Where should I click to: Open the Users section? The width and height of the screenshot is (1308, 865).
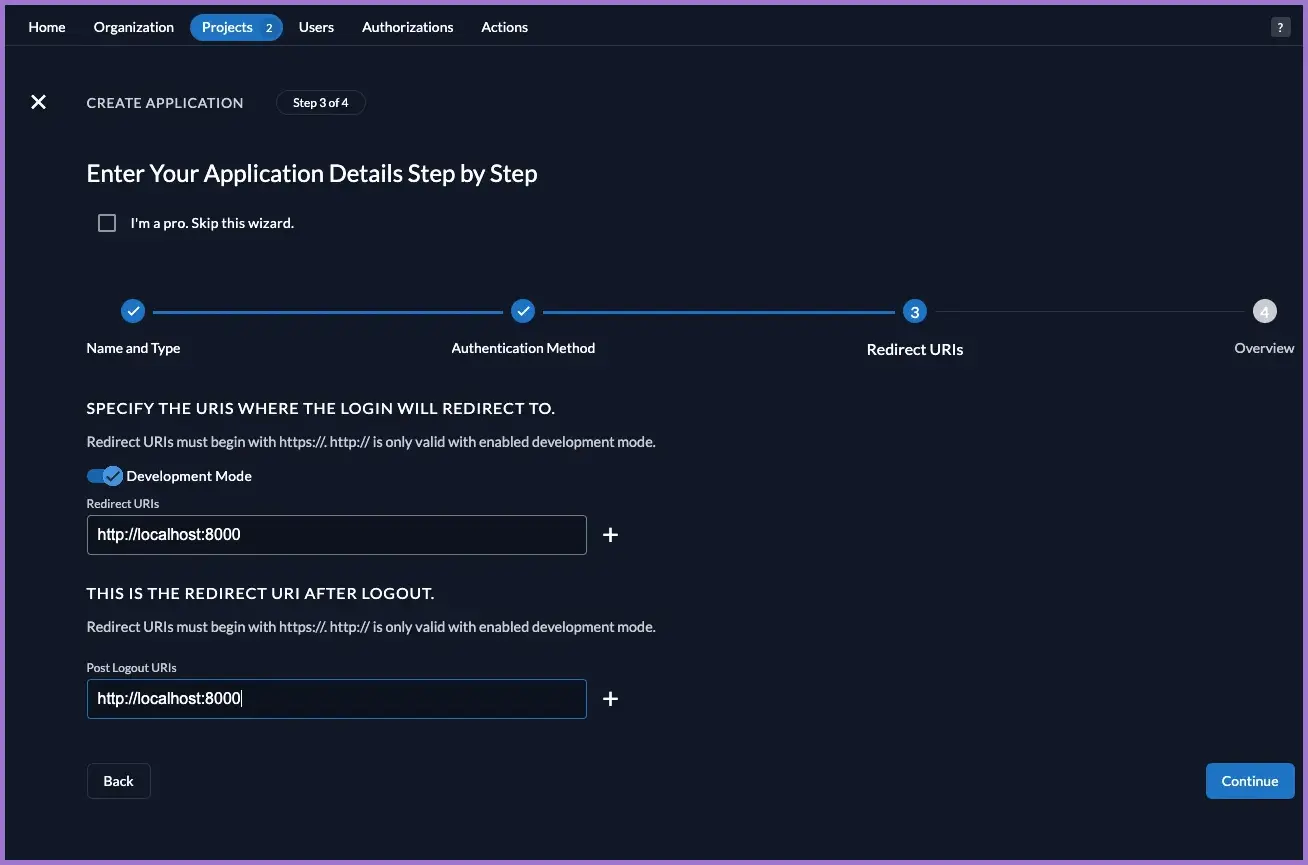point(316,27)
